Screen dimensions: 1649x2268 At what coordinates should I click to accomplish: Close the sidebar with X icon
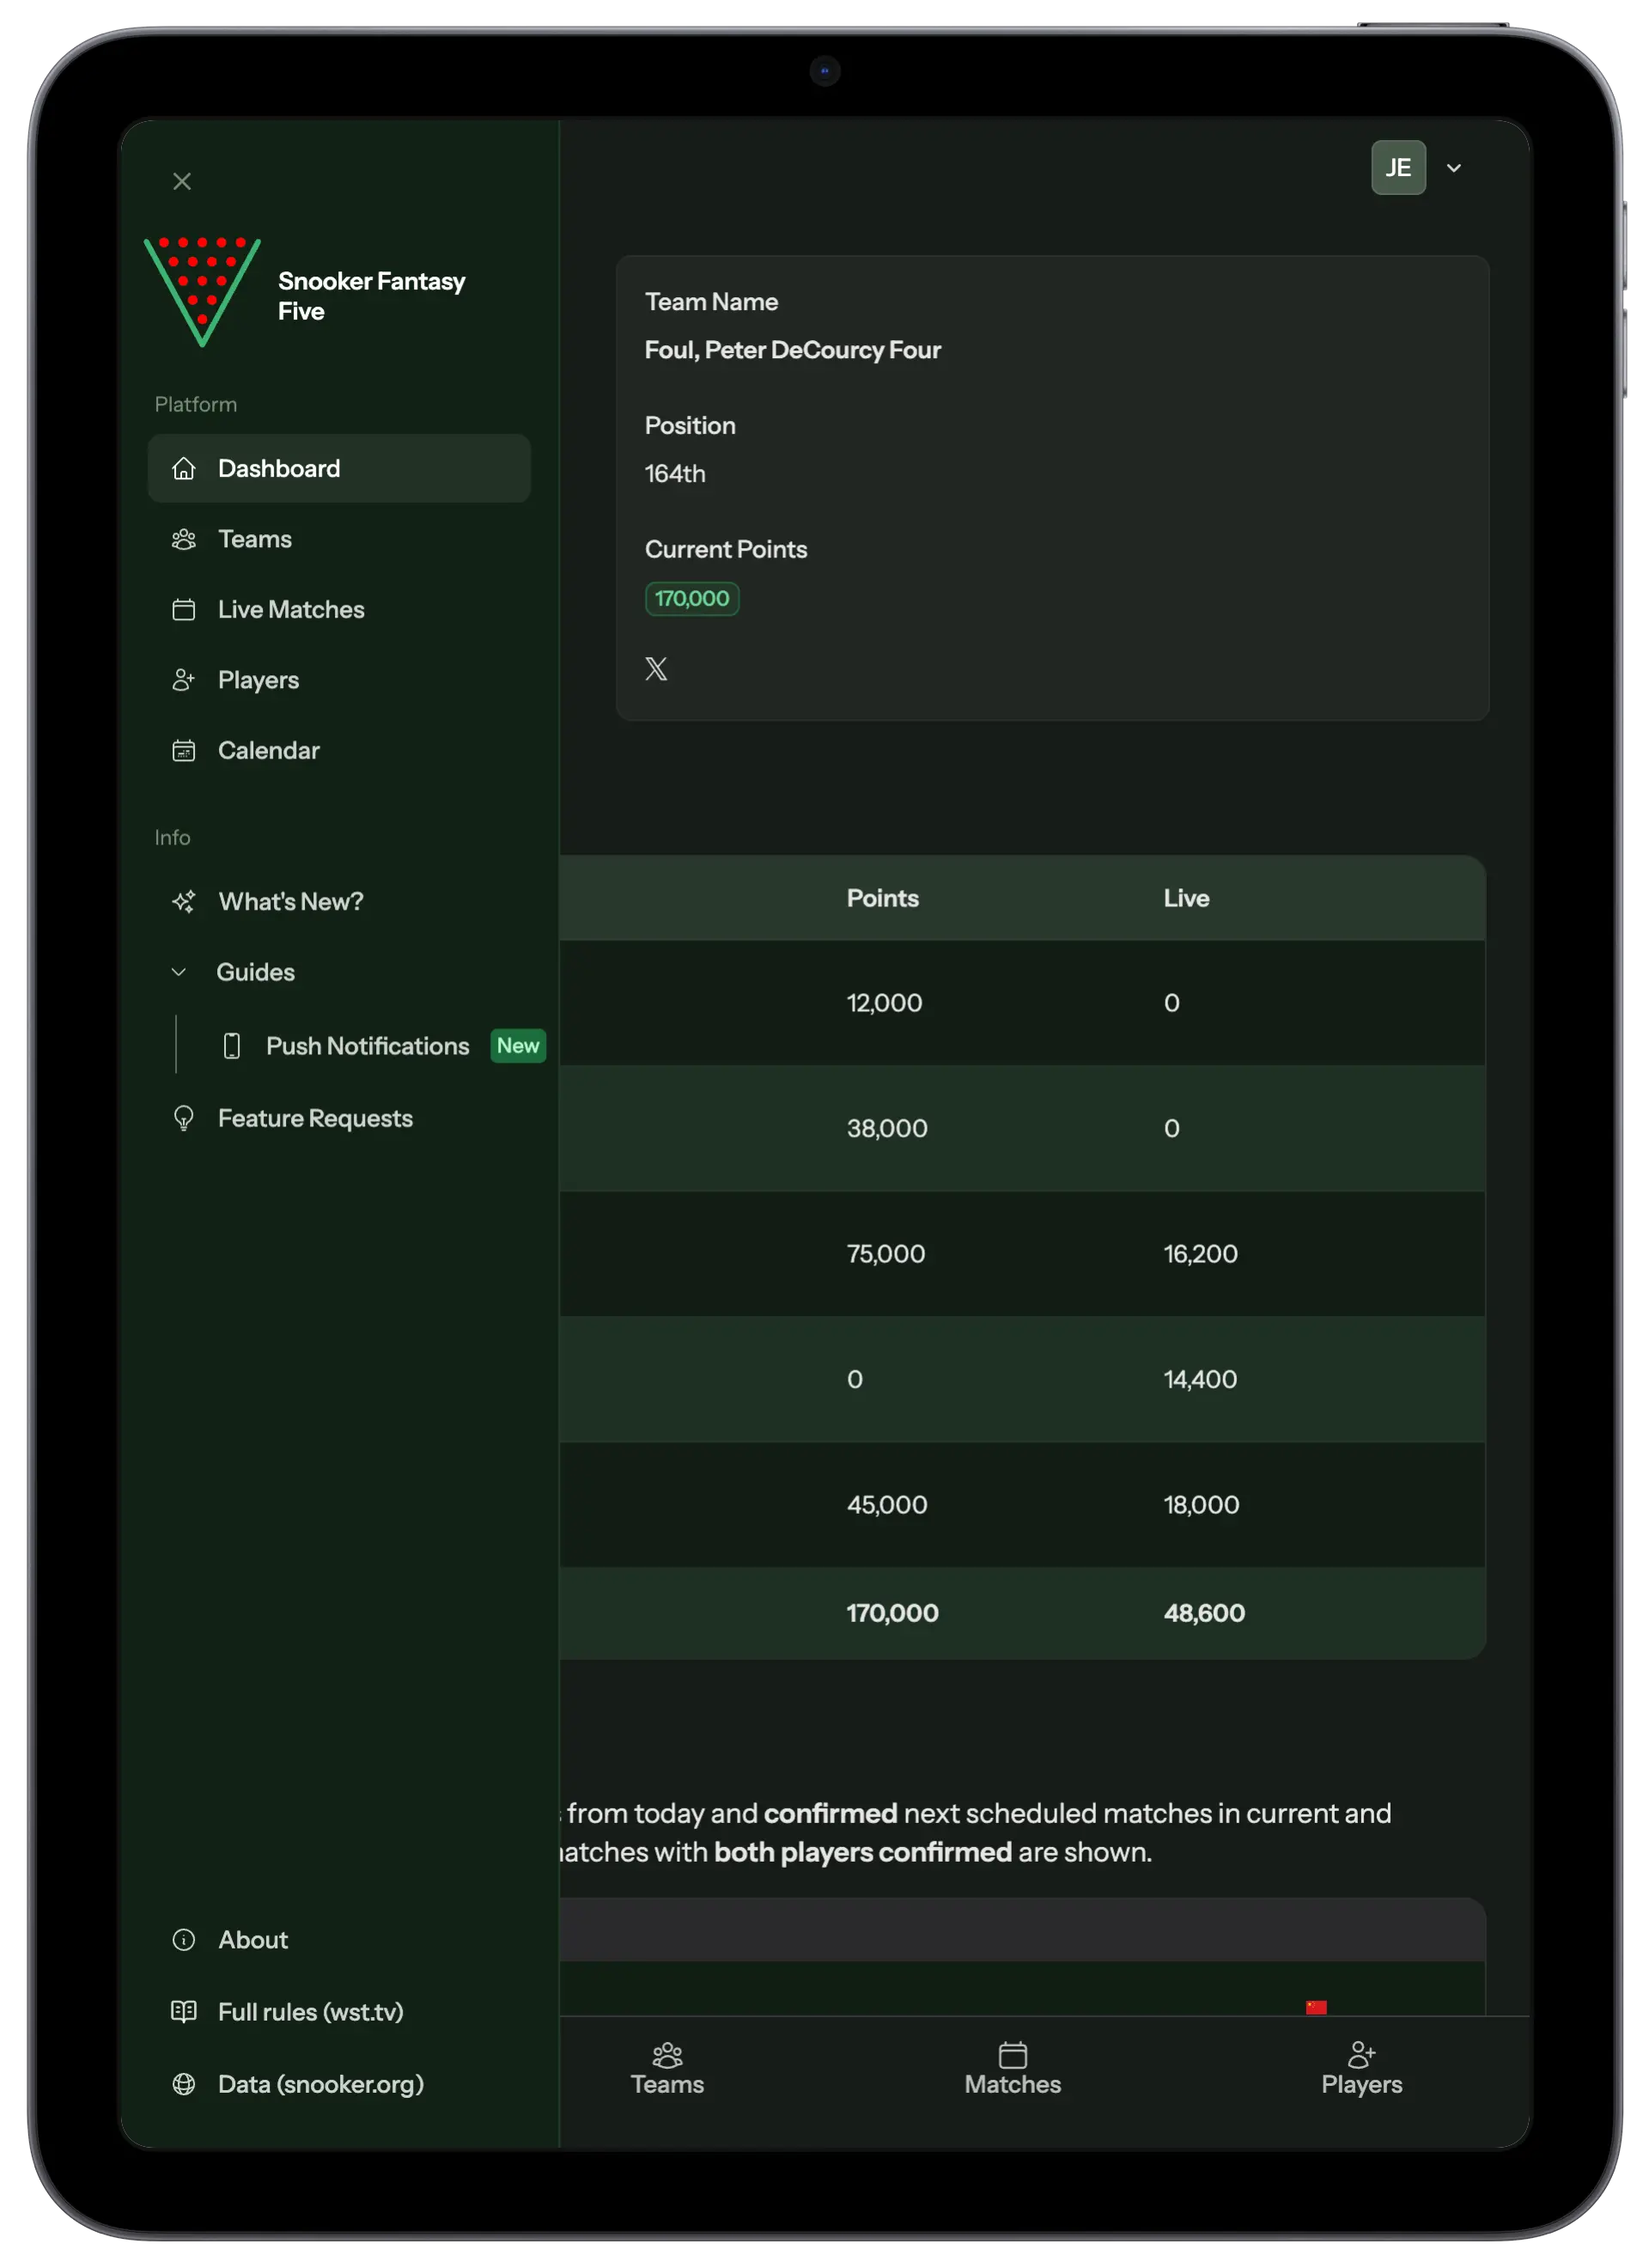[x=182, y=181]
